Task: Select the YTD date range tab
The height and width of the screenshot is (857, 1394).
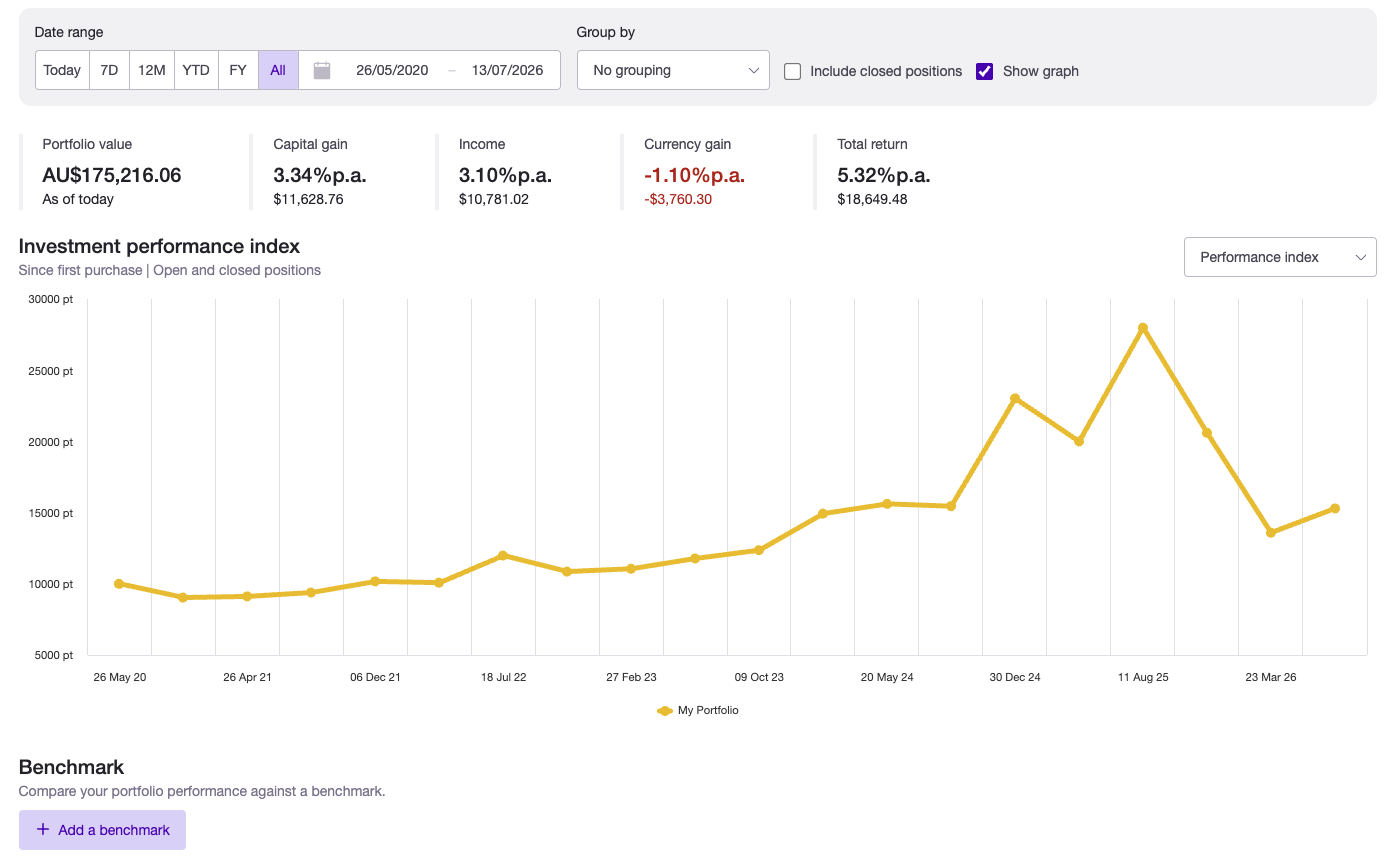Action: point(196,70)
